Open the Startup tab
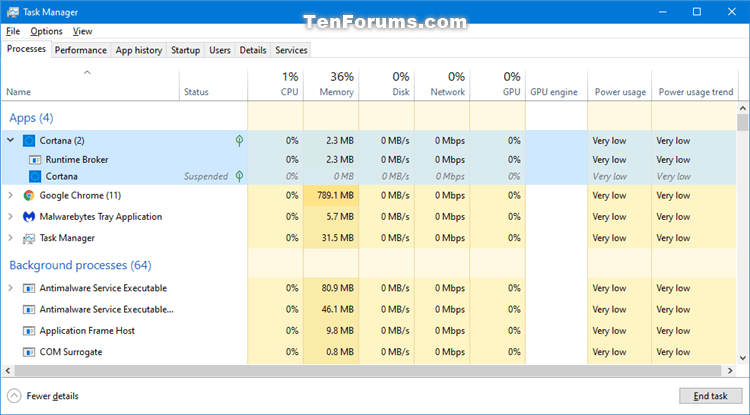The width and height of the screenshot is (750, 415). [186, 50]
